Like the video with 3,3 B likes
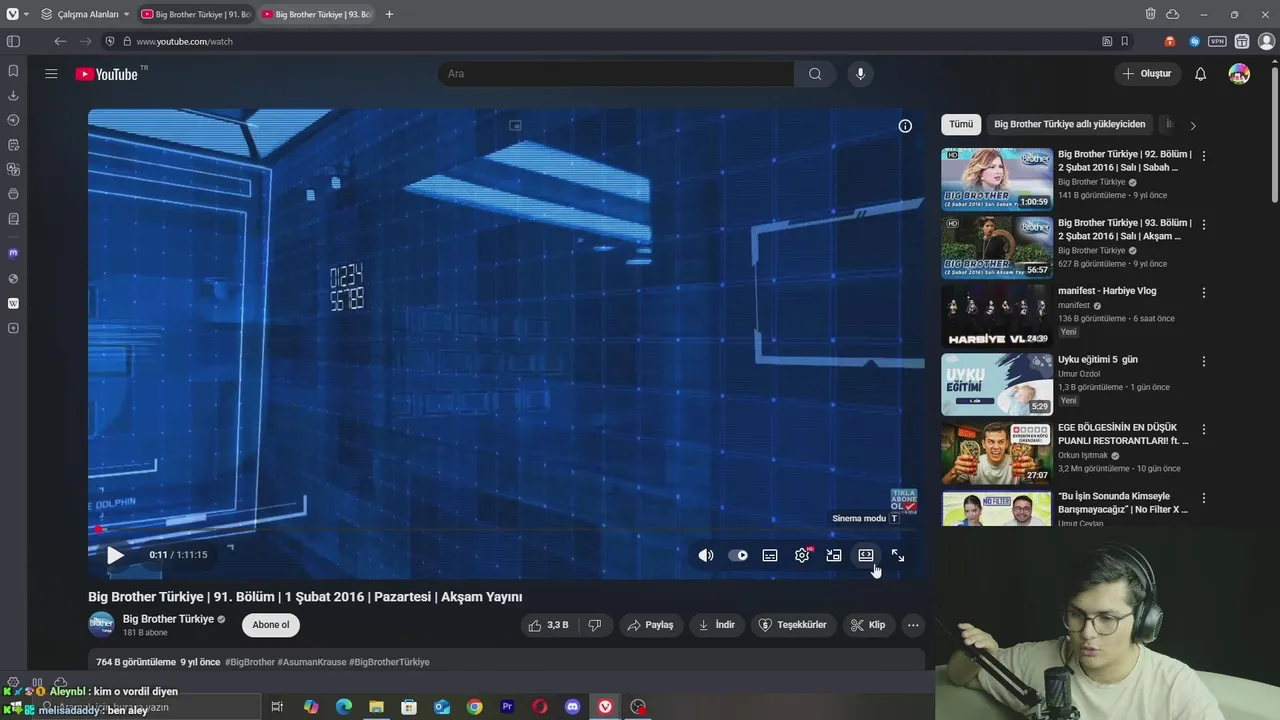The height and width of the screenshot is (720, 1280). point(549,625)
